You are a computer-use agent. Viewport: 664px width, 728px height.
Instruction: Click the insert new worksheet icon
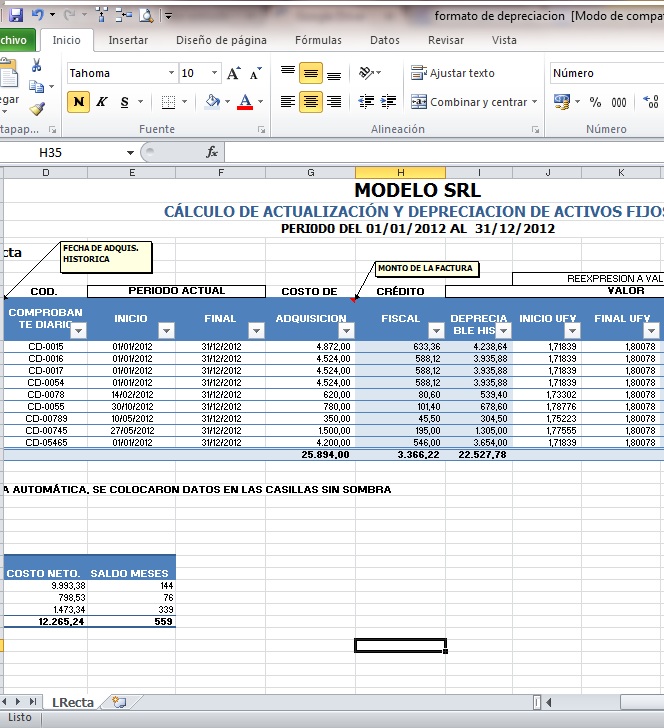(119, 702)
